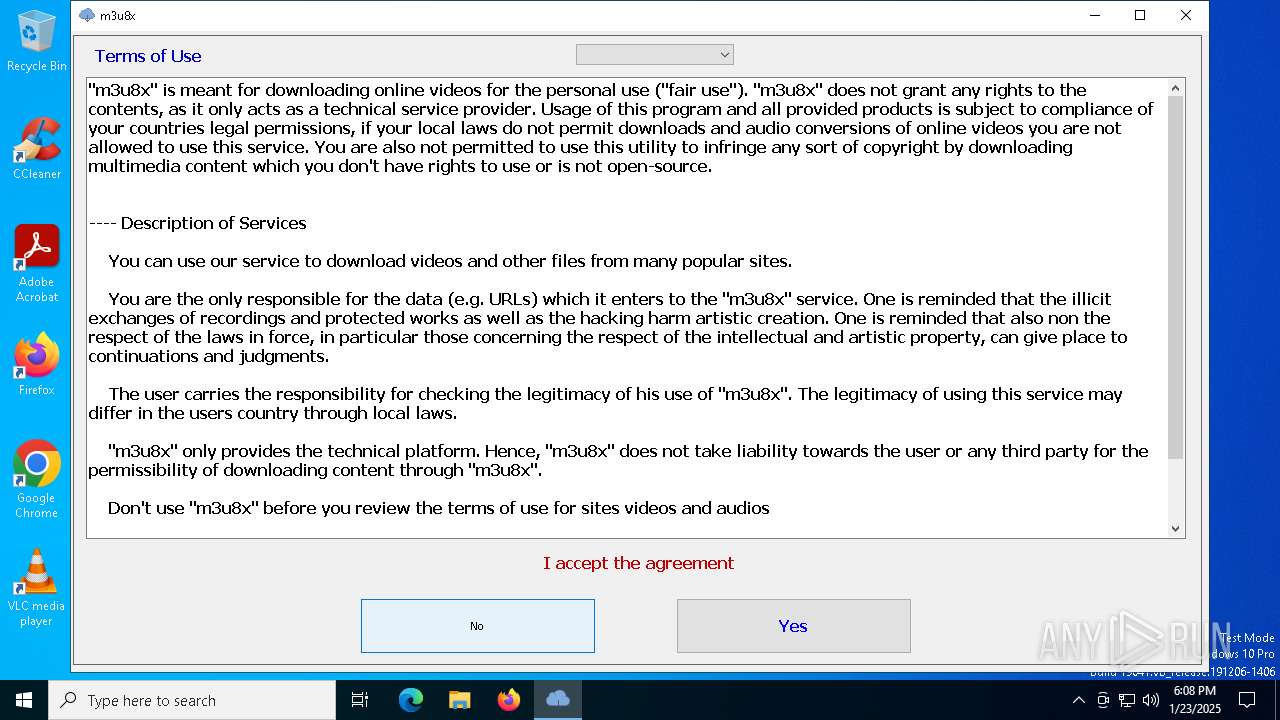Click the line 'Don't use "m3u8x" before you review'
Viewport: 1280px width, 720px height.
coord(438,508)
